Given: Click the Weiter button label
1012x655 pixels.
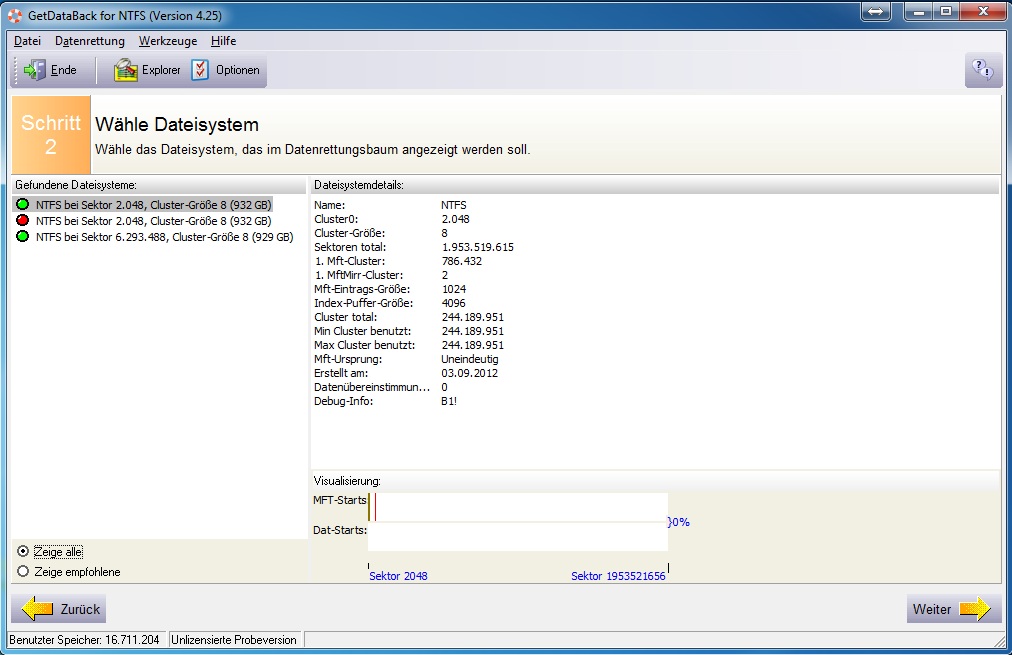Looking at the screenshot, I should [x=931, y=609].
